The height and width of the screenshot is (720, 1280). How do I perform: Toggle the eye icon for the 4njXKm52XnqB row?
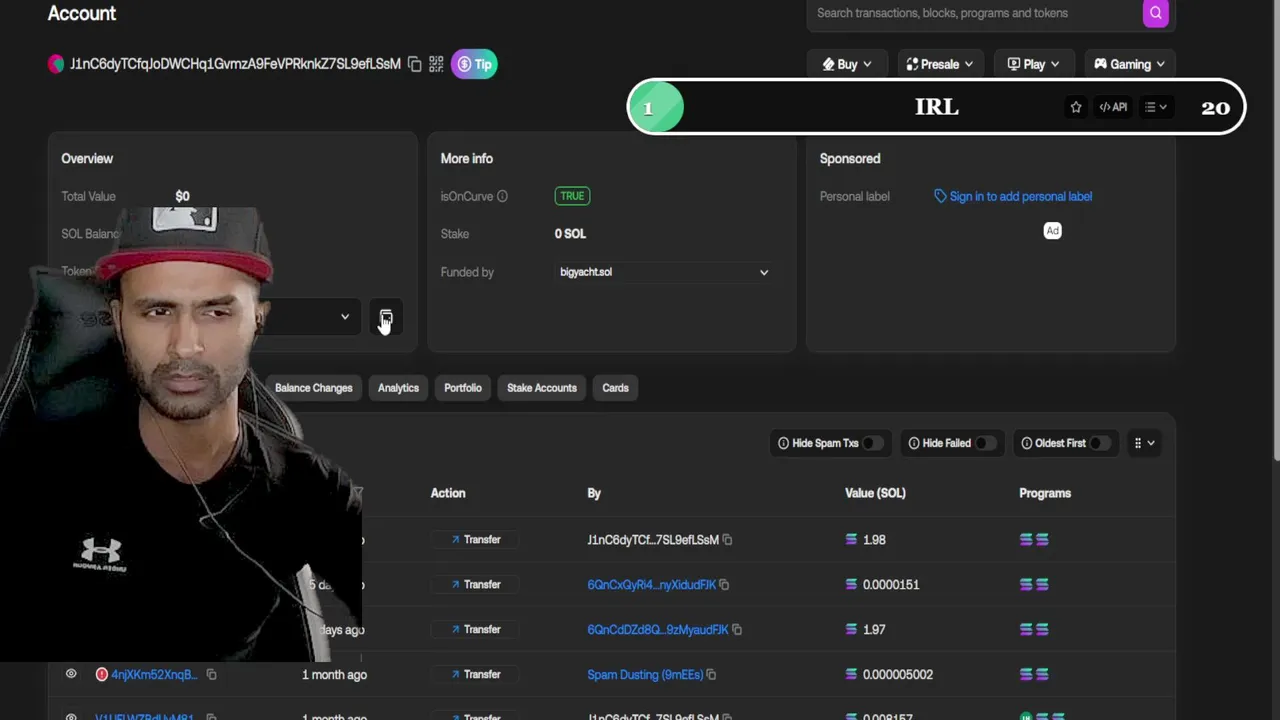click(71, 674)
